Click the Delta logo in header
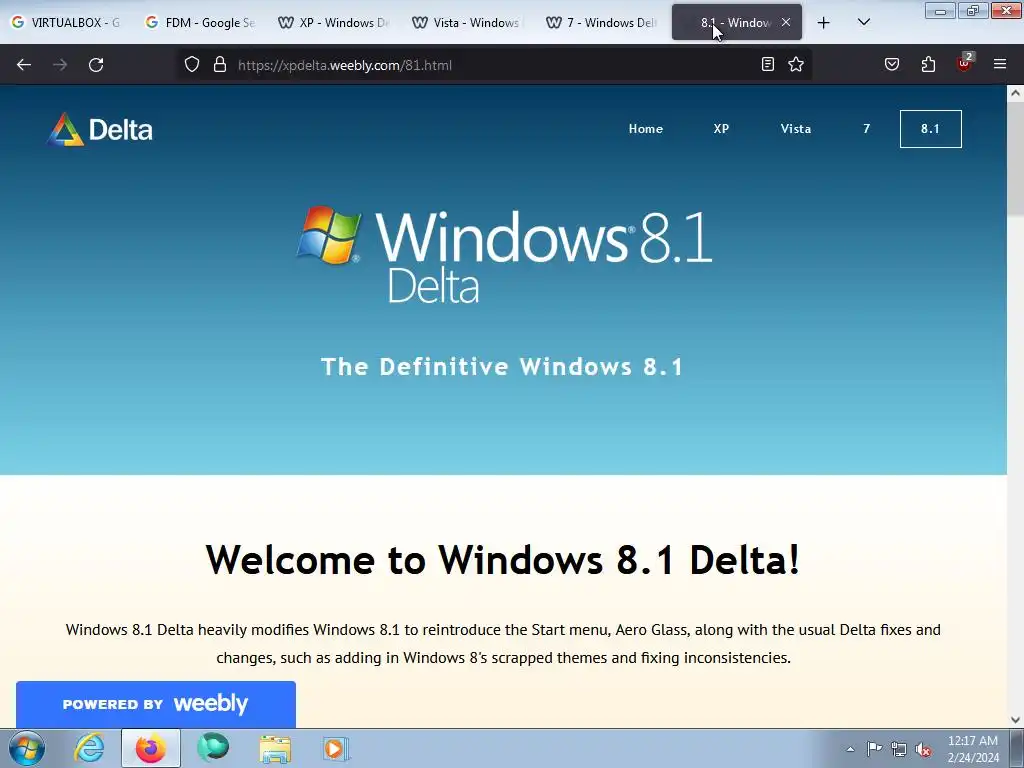Viewport: 1024px width, 768px height. [x=100, y=129]
